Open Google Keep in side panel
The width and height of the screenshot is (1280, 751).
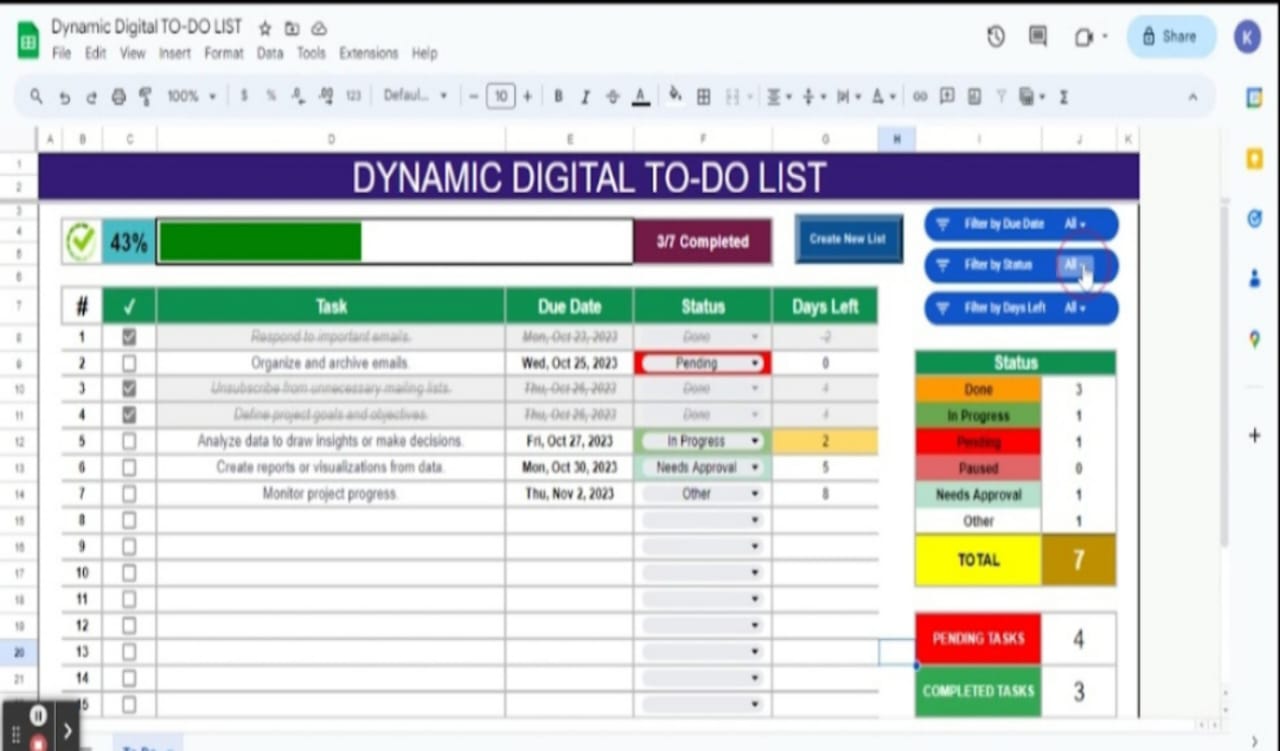tap(1254, 159)
